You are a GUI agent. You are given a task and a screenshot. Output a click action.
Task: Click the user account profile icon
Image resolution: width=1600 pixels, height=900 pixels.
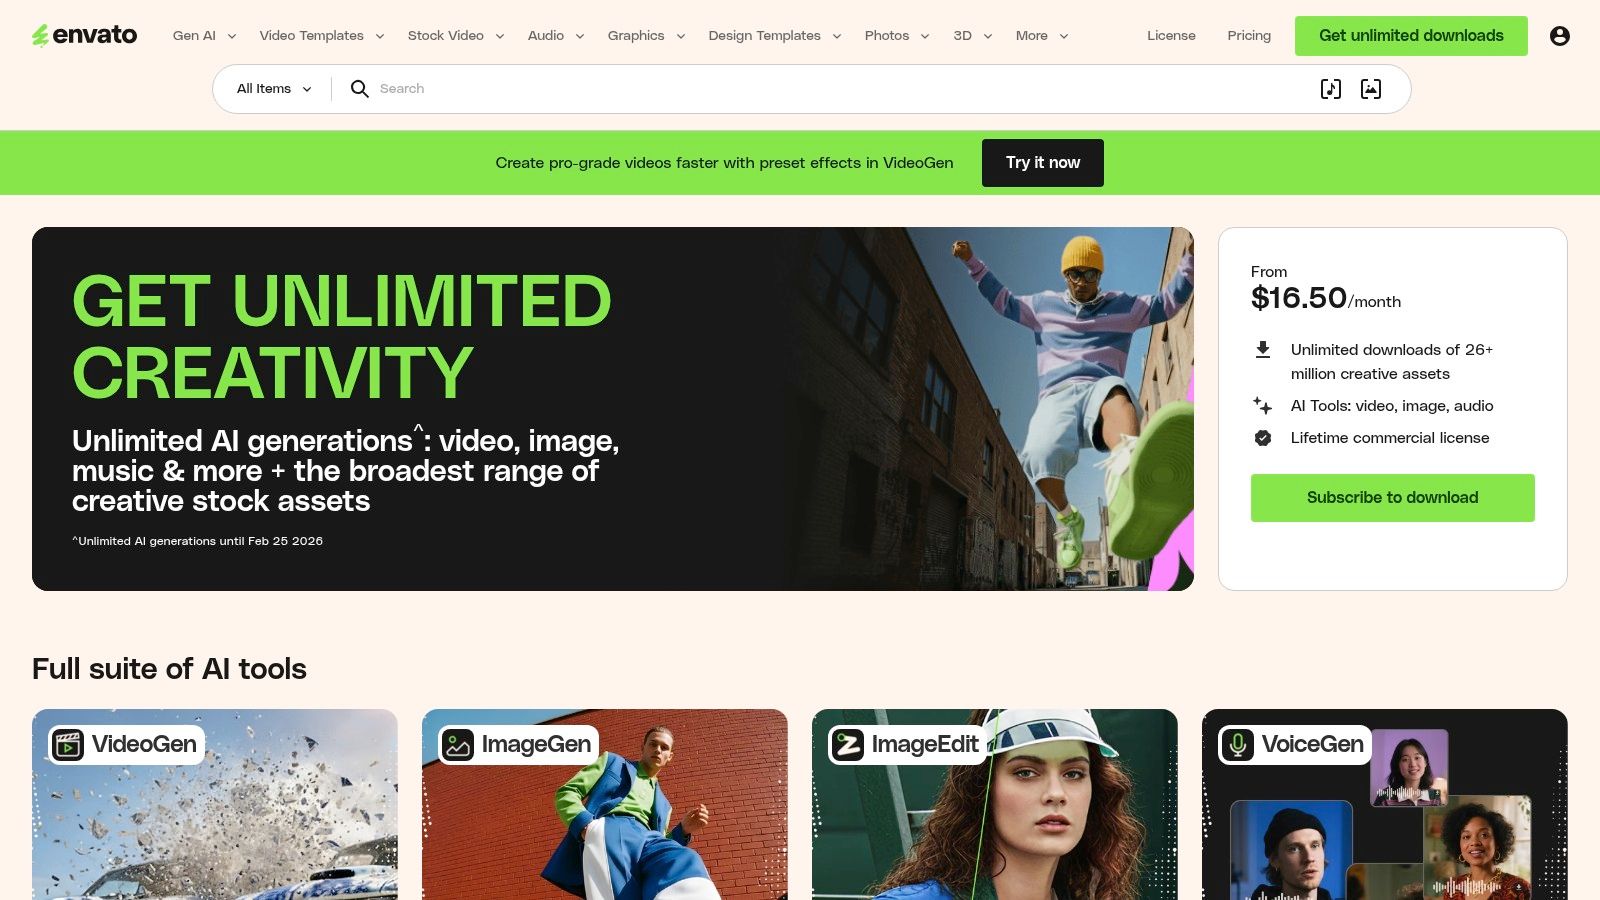coord(1560,35)
